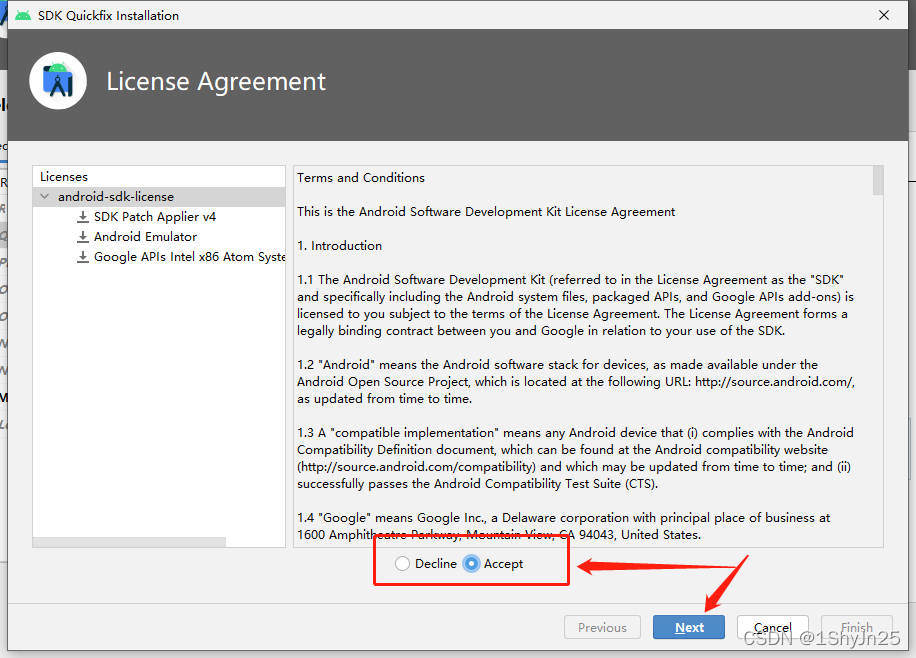Select the android-sdk-license row

click(x=159, y=196)
